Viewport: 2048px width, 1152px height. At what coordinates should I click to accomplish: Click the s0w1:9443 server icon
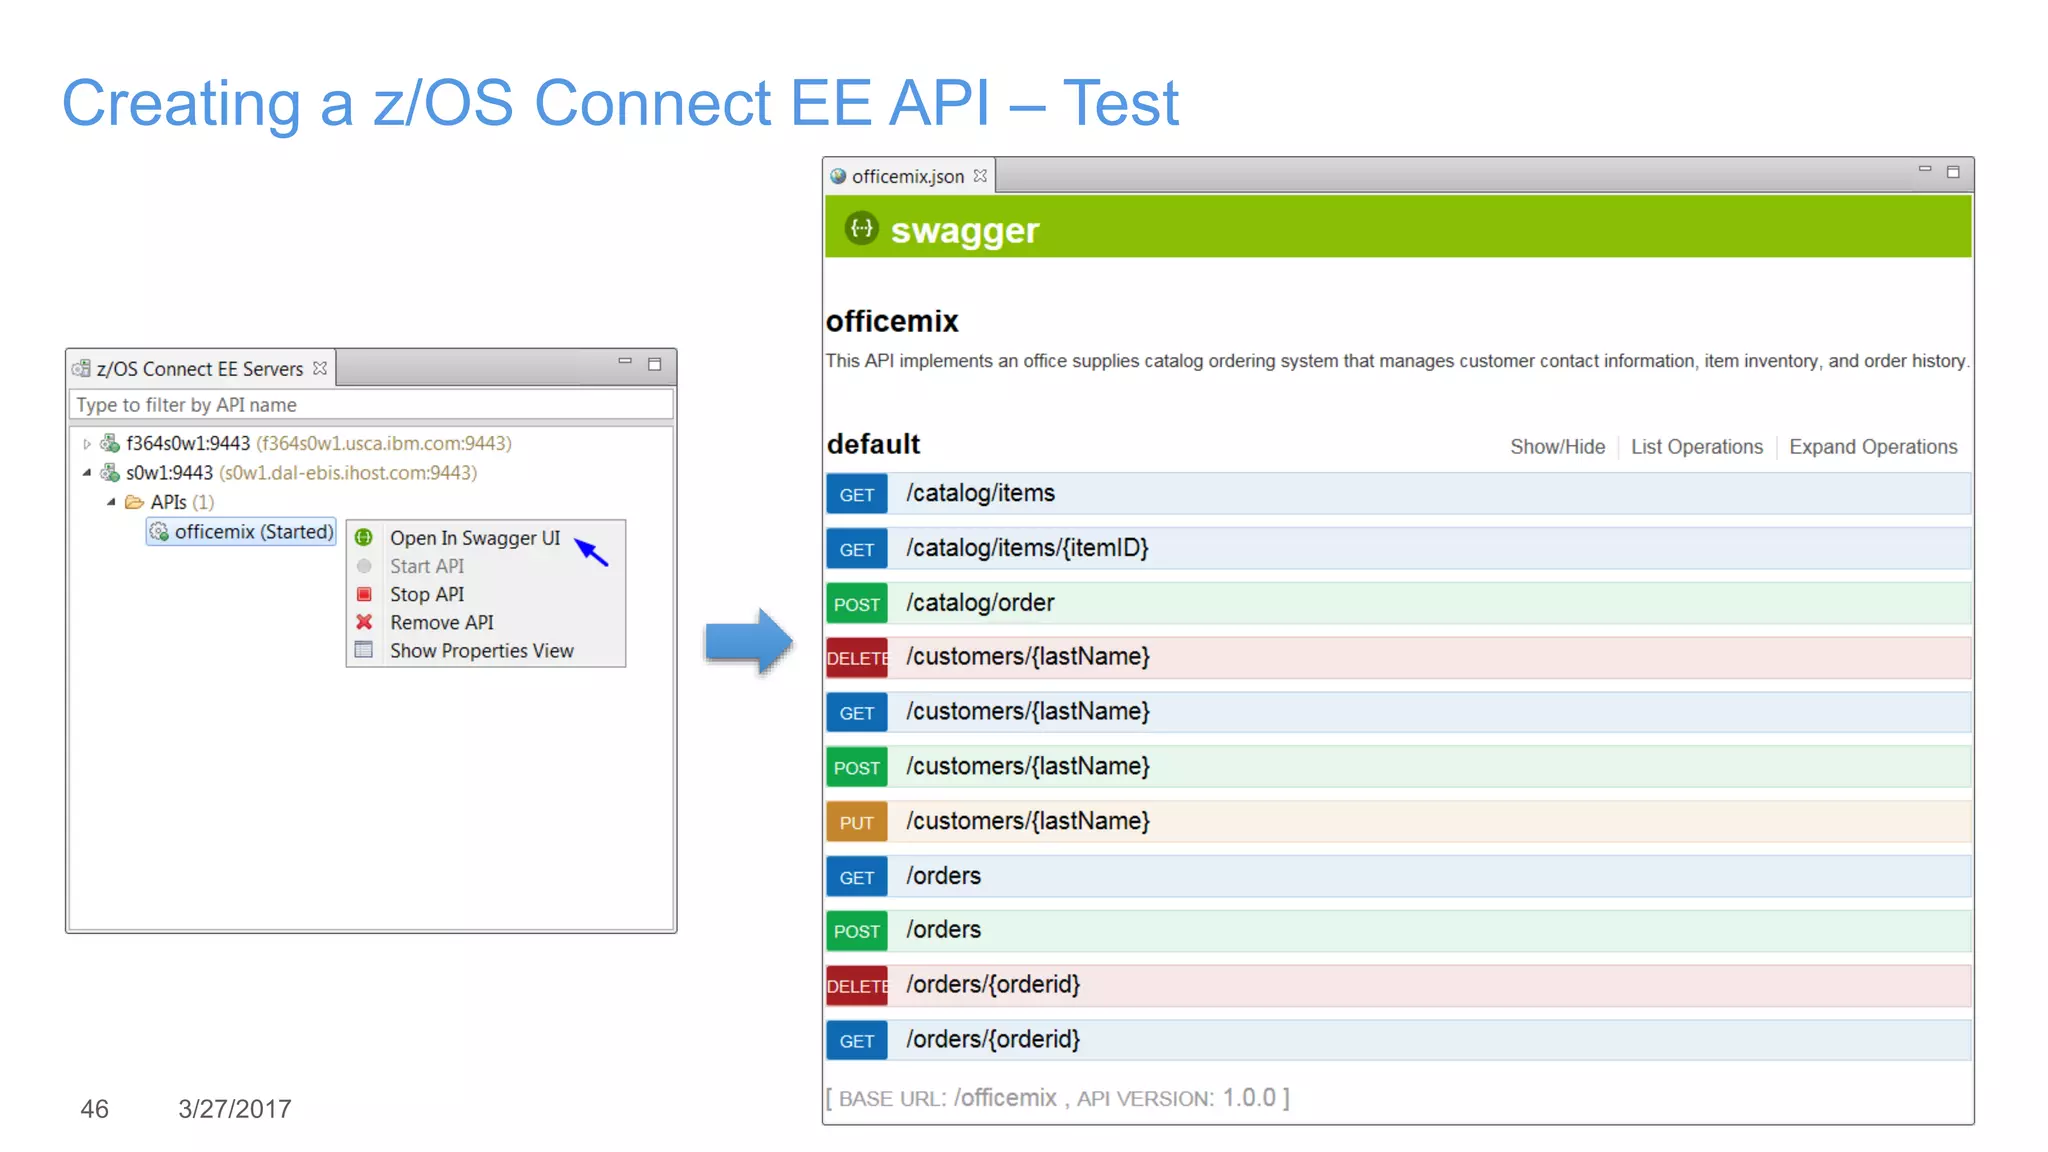click(110, 472)
